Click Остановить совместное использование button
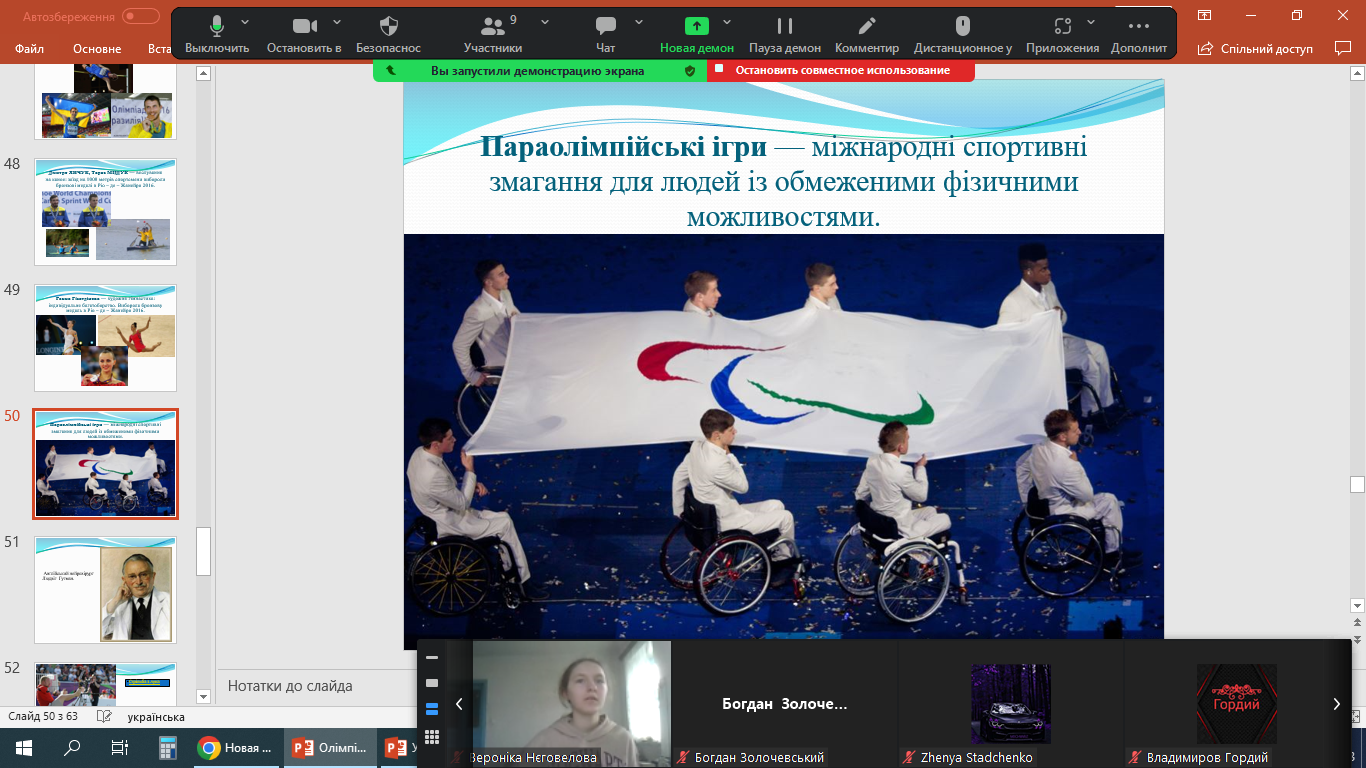This screenshot has height=768, width=1366. (841, 70)
